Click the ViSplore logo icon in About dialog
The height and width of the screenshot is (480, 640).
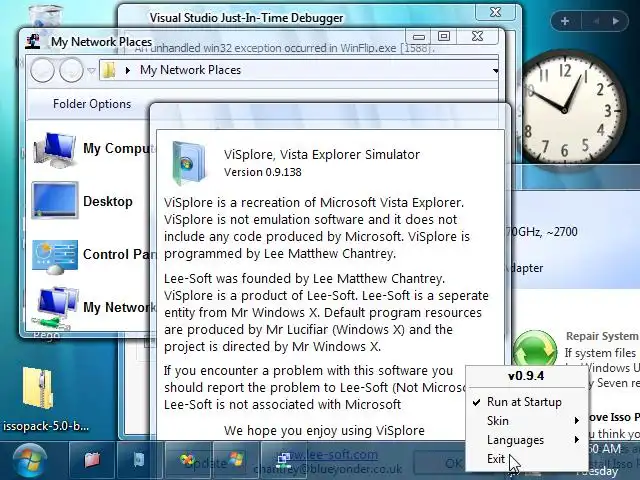(188, 162)
